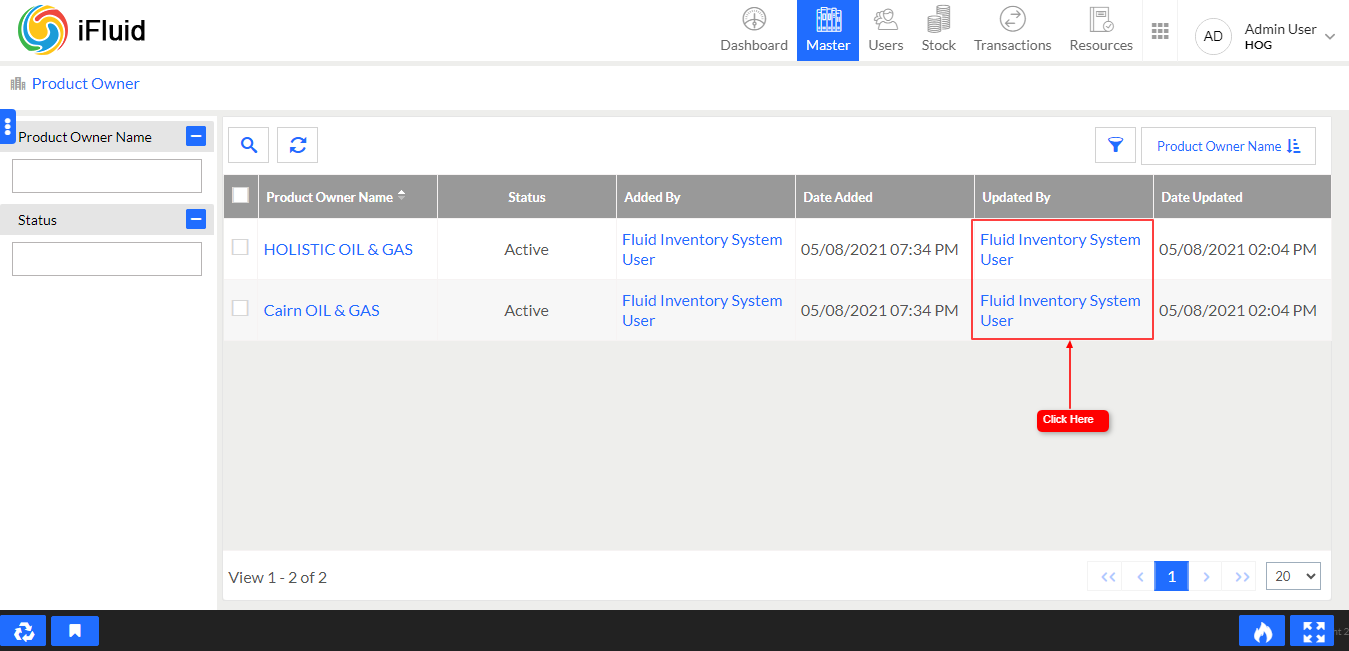The height and width of the screenshot is (651, 1349).
Task: Click the Added By column header
Action: pyautogui.click(x=706, y=197)
